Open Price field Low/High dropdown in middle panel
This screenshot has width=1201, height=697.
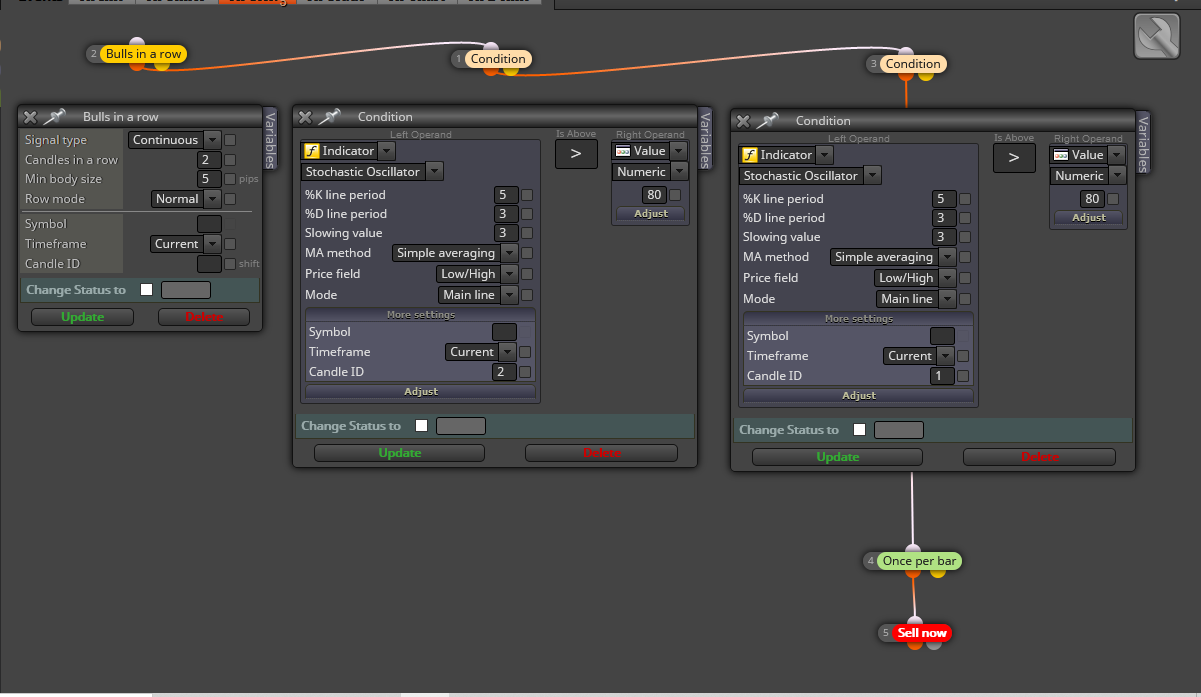477,274
